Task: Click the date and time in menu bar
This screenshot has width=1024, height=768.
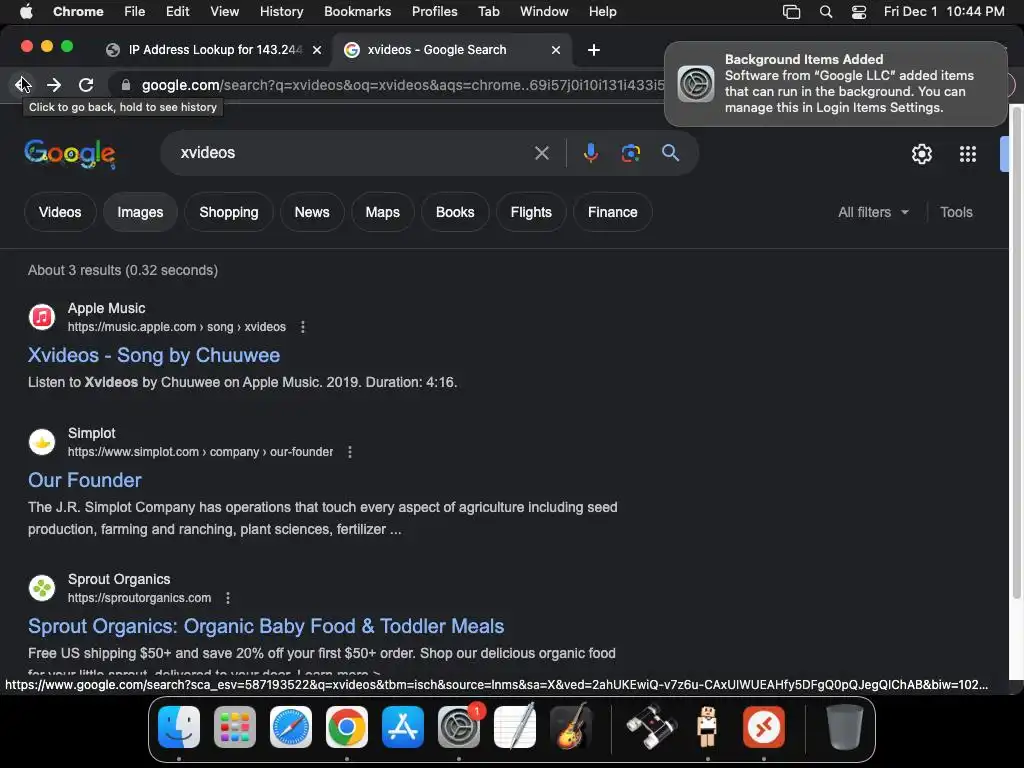Action: (x=944, y=11)
